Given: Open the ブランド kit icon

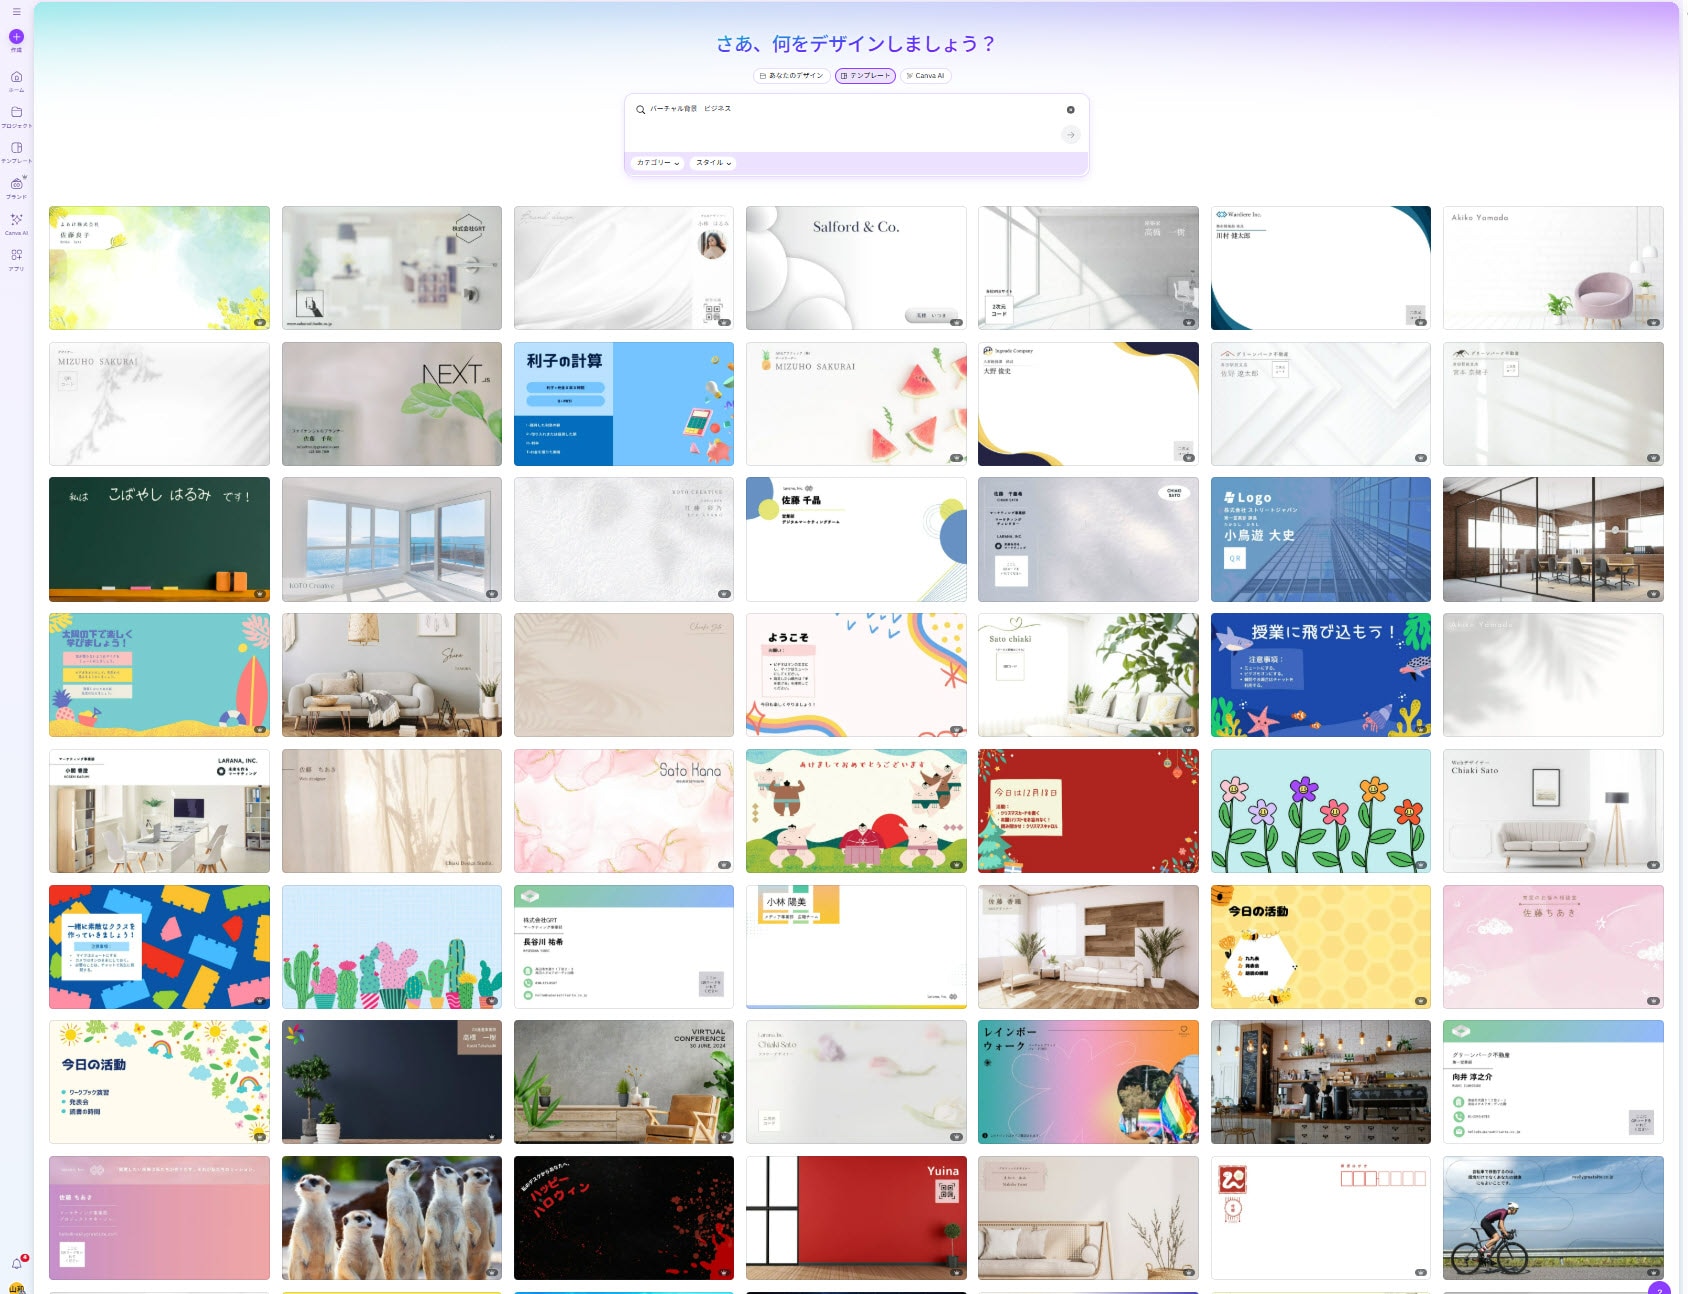Looking at the screenshot, I should (x=16, y=184).
